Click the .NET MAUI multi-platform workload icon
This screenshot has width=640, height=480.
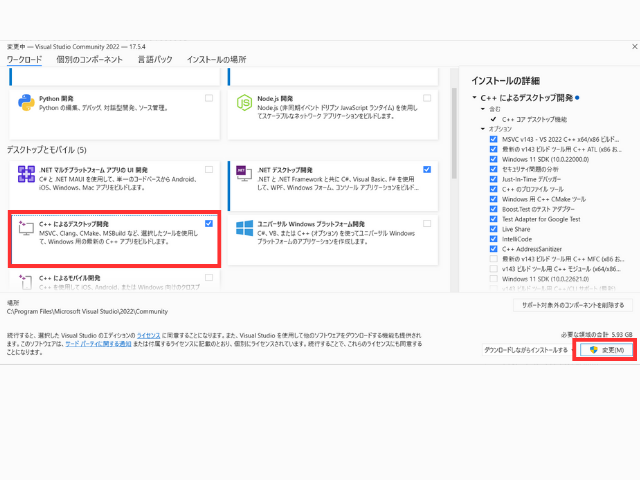tap(26, 174)
